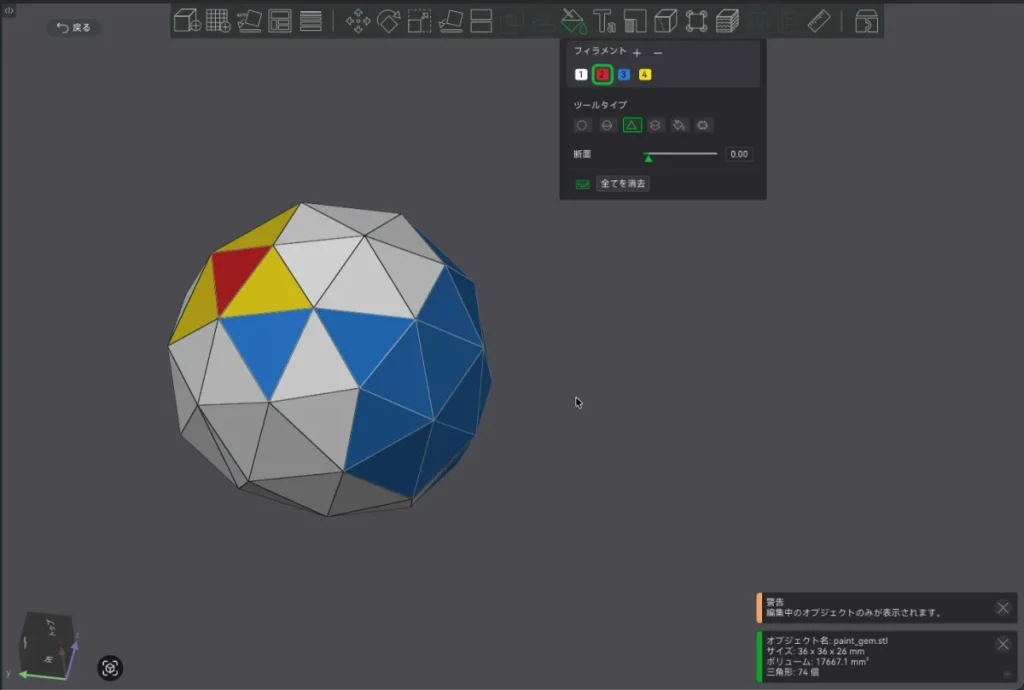This screenshot has height=690, width=1024.
Task: Select the Seam painting cube icon
Action: tap(665, 21)
